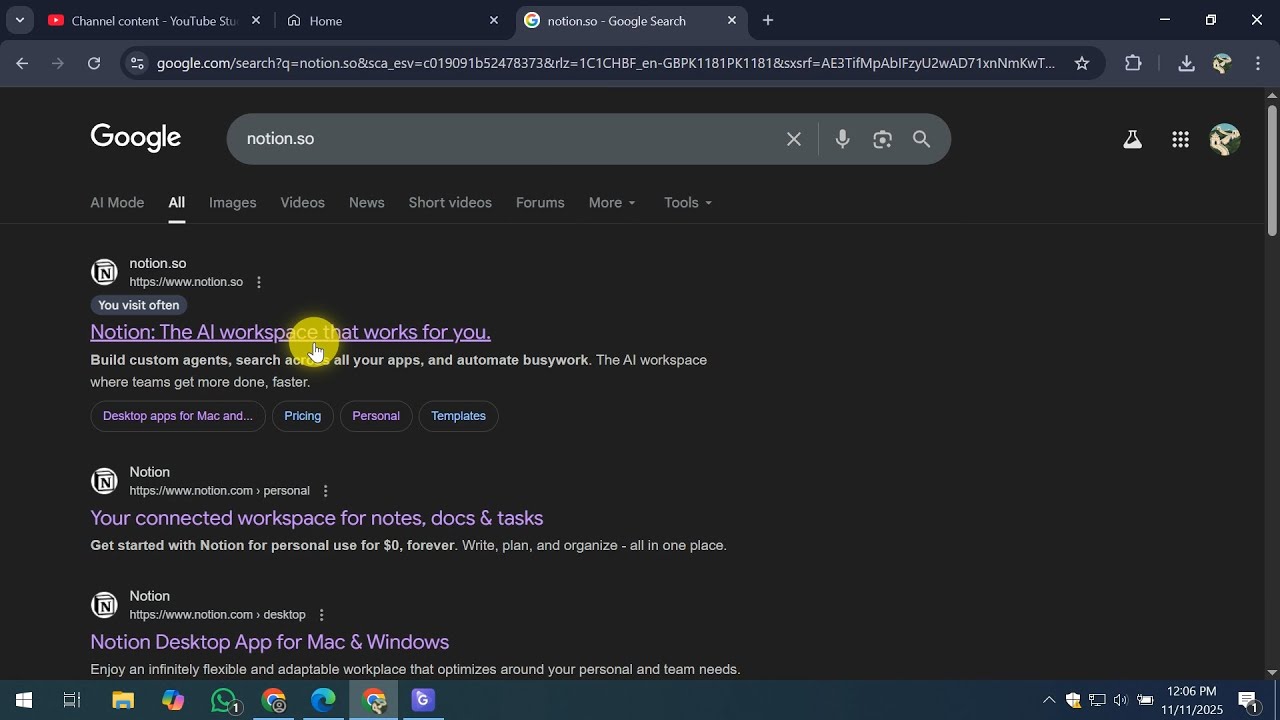Switch to the Home tab
The width and height of the screenshot is (1280, 720).
pos(392,20)
